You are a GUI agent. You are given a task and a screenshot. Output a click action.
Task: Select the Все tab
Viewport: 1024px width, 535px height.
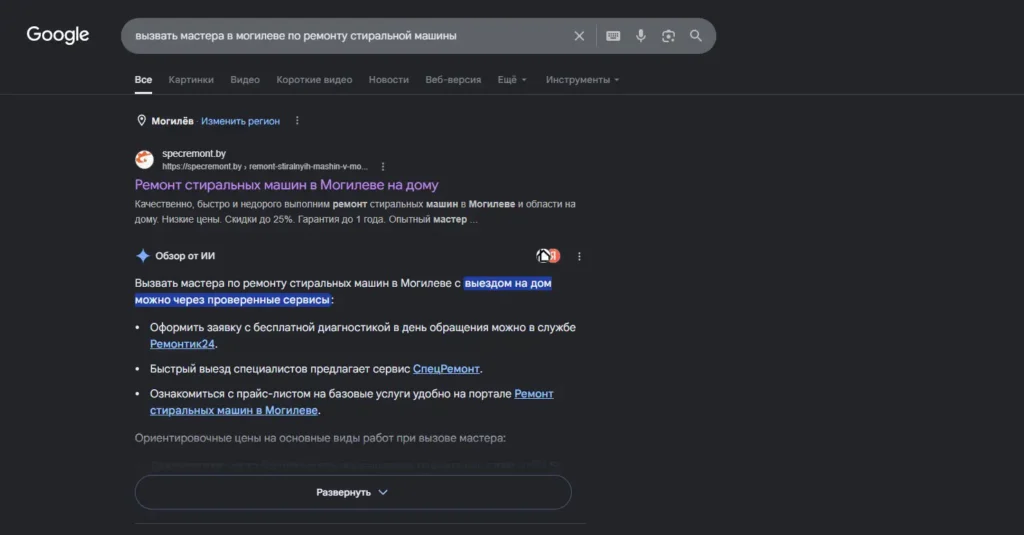[143, 80]
